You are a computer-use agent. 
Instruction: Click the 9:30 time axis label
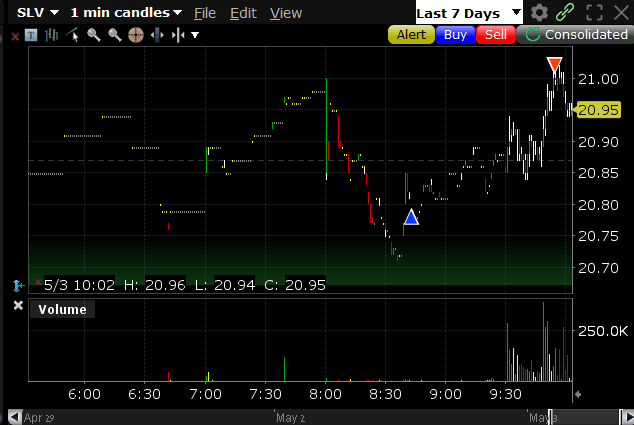[505, 394]
